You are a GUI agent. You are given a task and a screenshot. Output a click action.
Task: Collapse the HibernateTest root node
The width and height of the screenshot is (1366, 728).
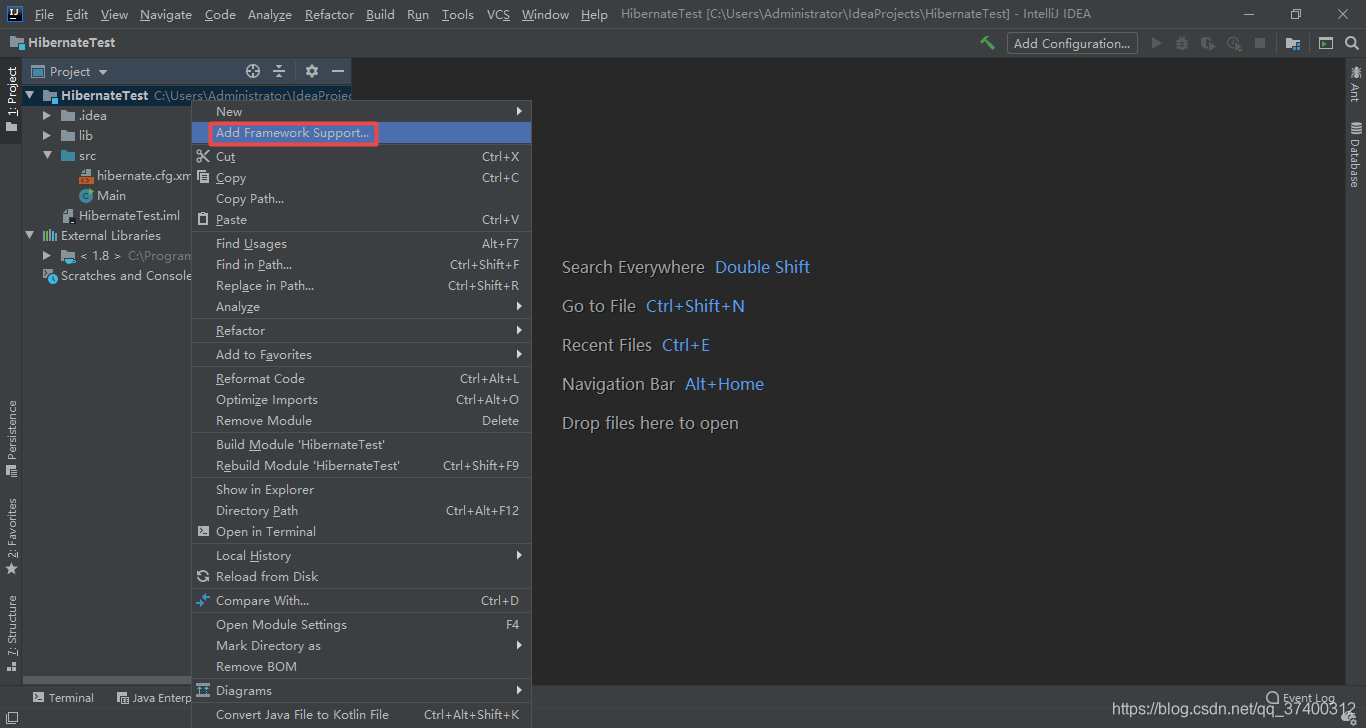(x=30, y=96)
